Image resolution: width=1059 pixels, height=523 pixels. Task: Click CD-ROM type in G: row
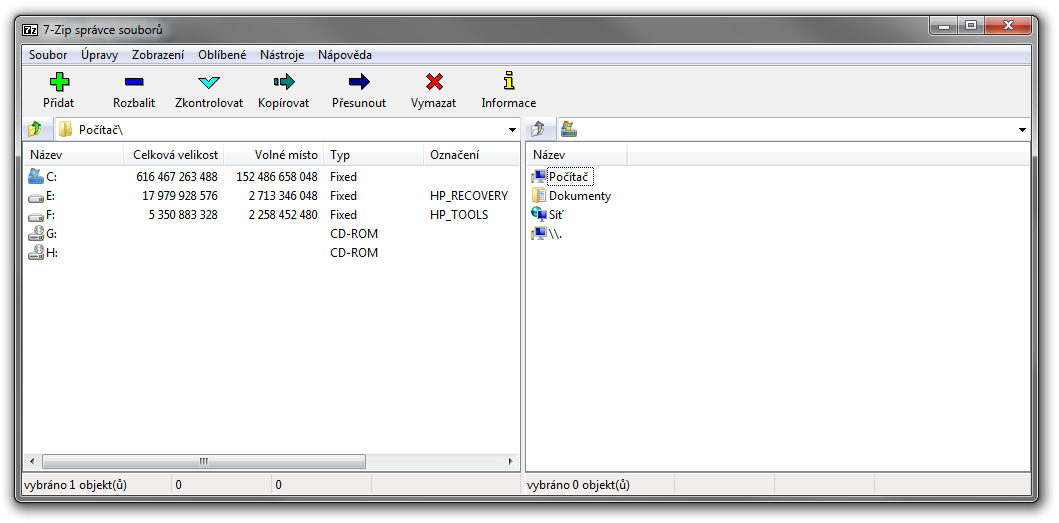(354, 234)
